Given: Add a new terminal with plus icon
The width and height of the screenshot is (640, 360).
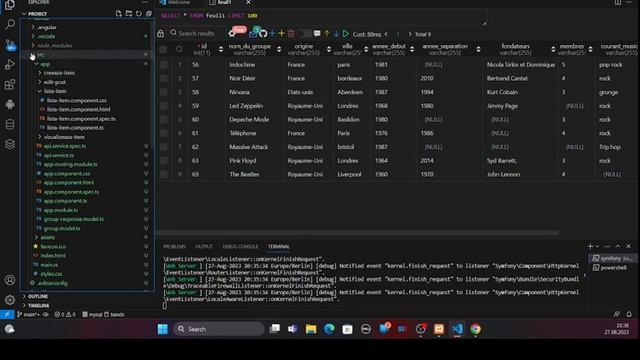Looking at the screenshot, I should [590, 246].
